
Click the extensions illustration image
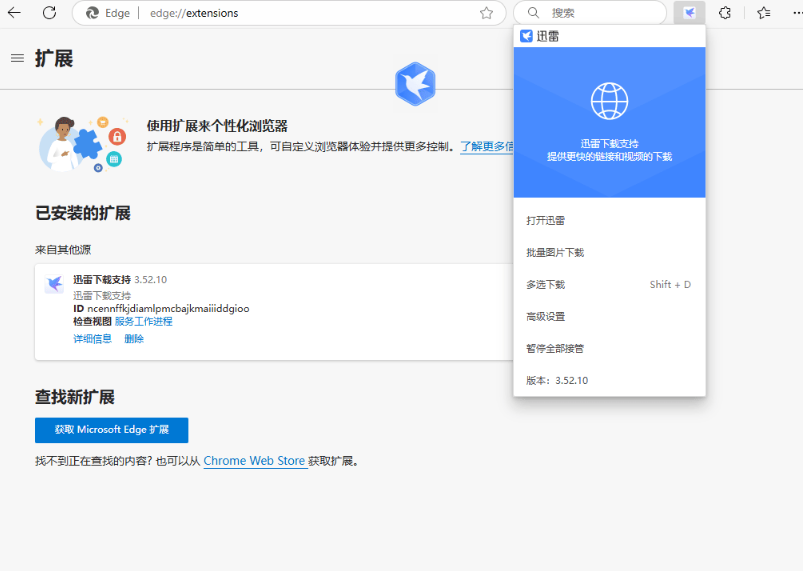[82, 144]
